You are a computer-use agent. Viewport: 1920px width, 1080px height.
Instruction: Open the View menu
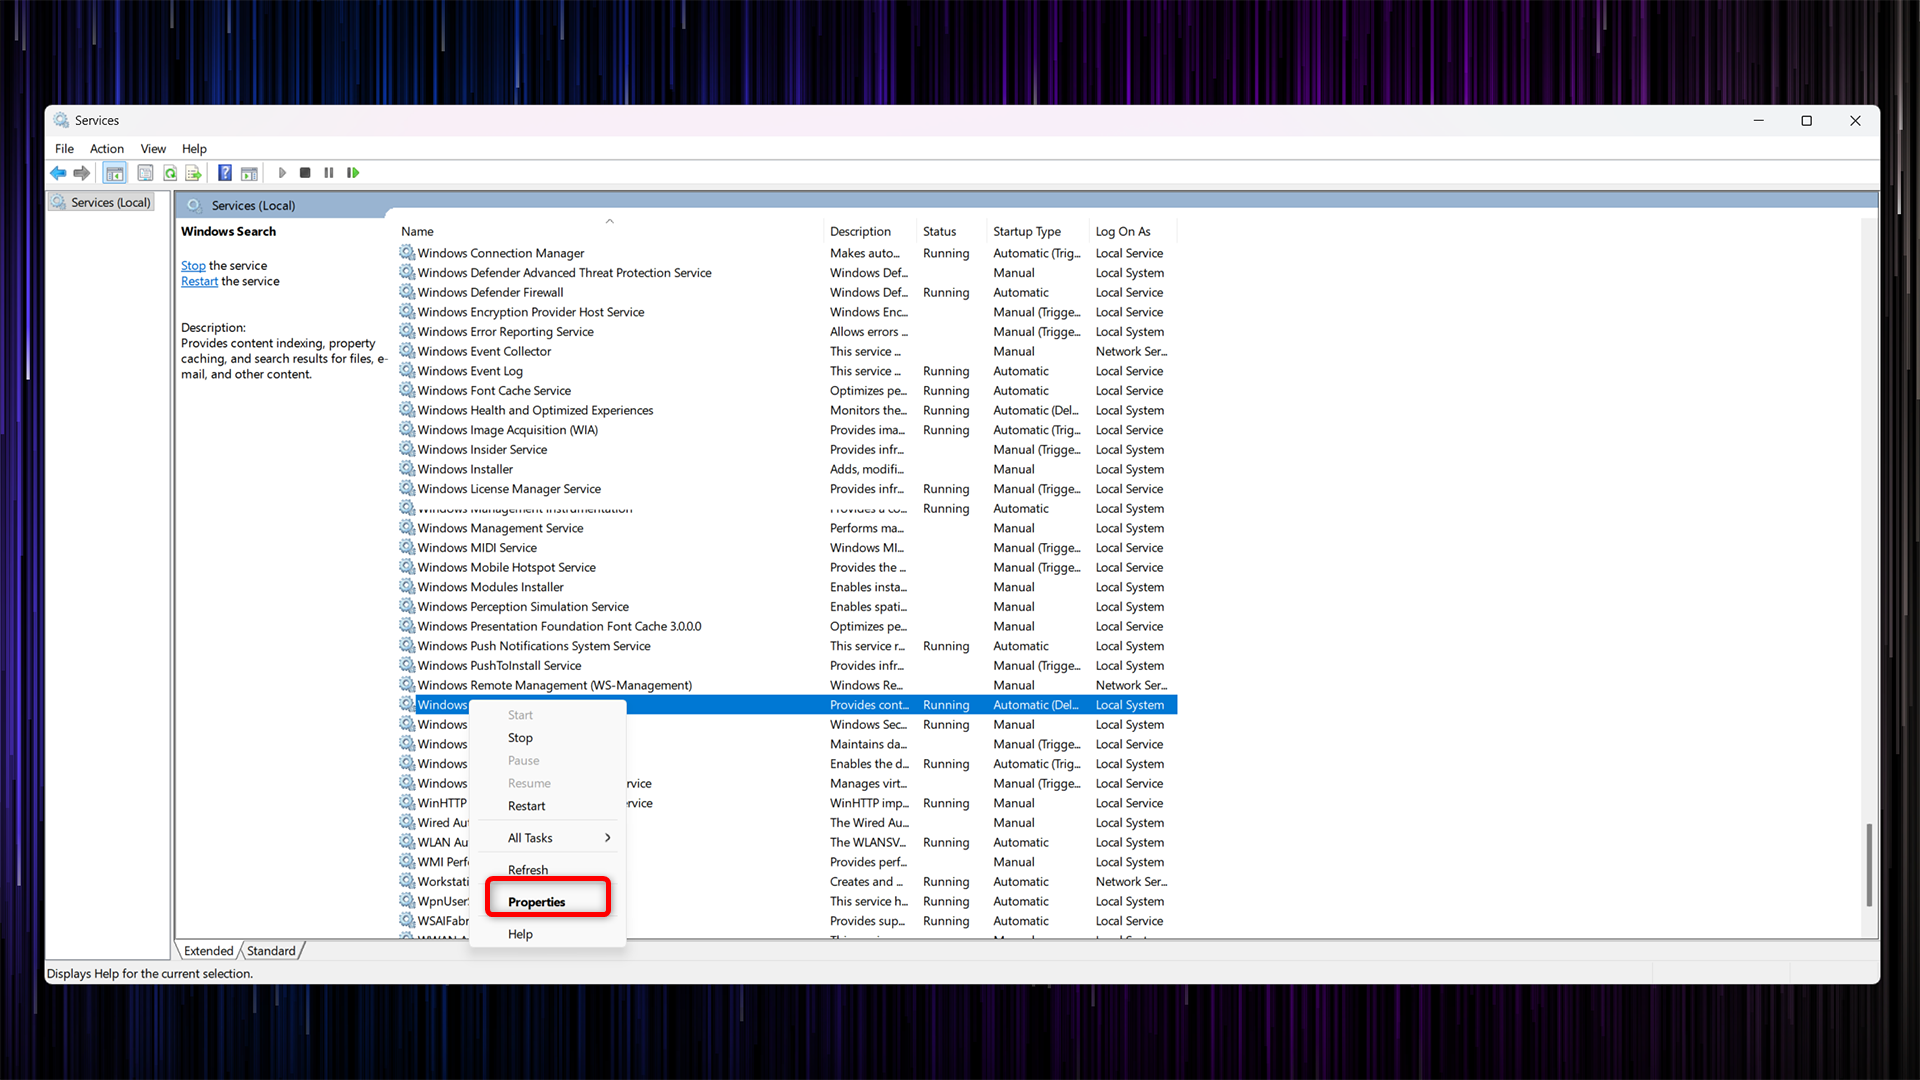tap(153, 149)
